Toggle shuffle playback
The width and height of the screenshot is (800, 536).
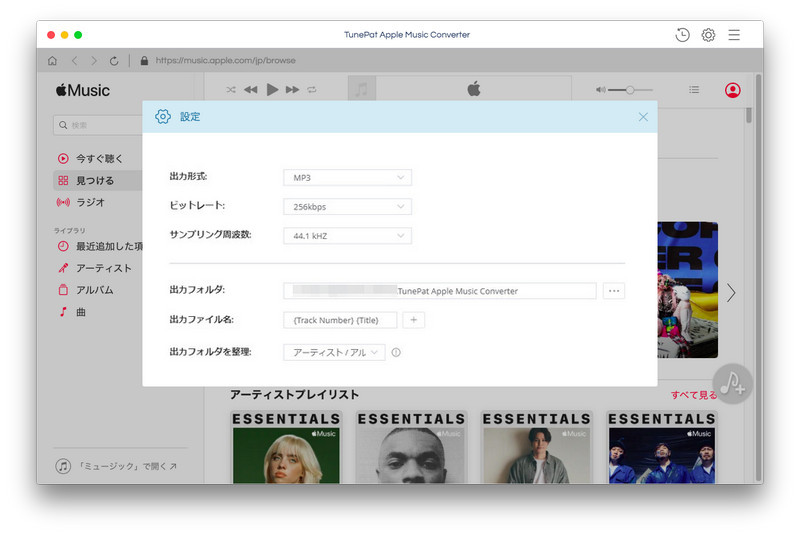(x=231, y=90)
